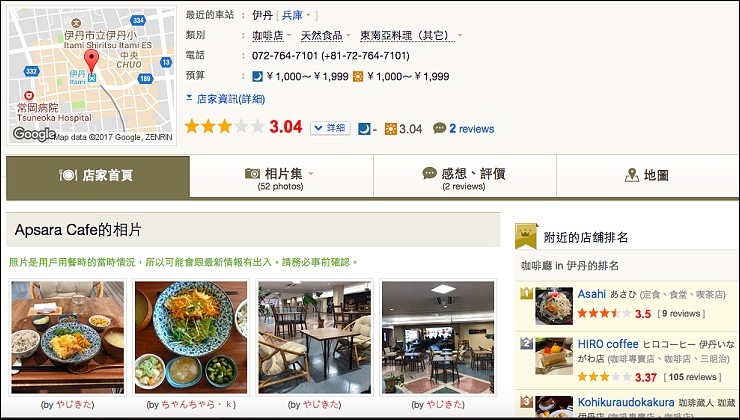The image size is (740, 420).
Task: Open the salad plate photo by ちゃんちゃら・k
Action: [x=191, y=337]
